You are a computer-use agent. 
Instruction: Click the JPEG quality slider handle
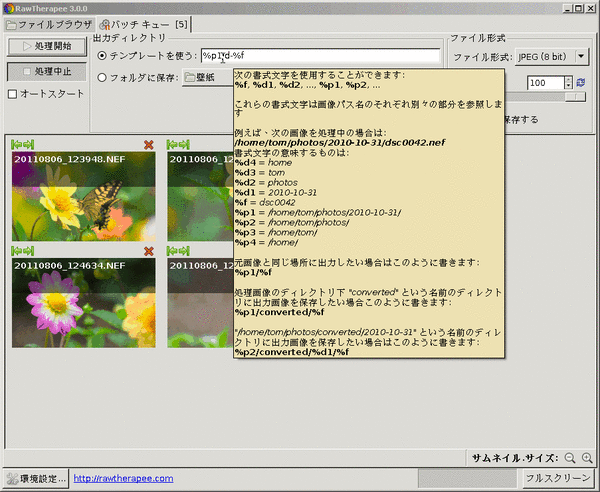pos(575,97)
